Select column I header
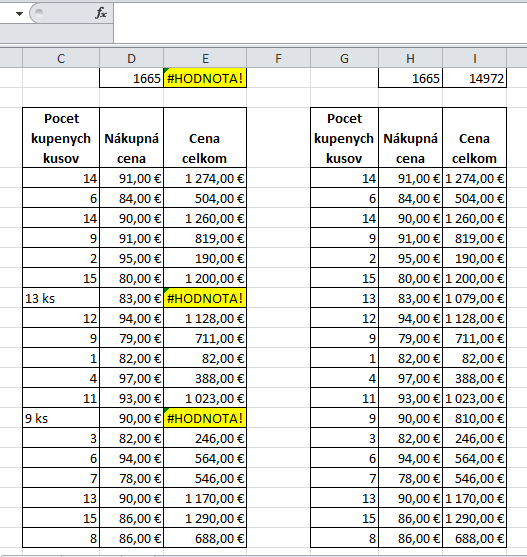This screenshot has height=557, width=527. click(x=474, y=59)
